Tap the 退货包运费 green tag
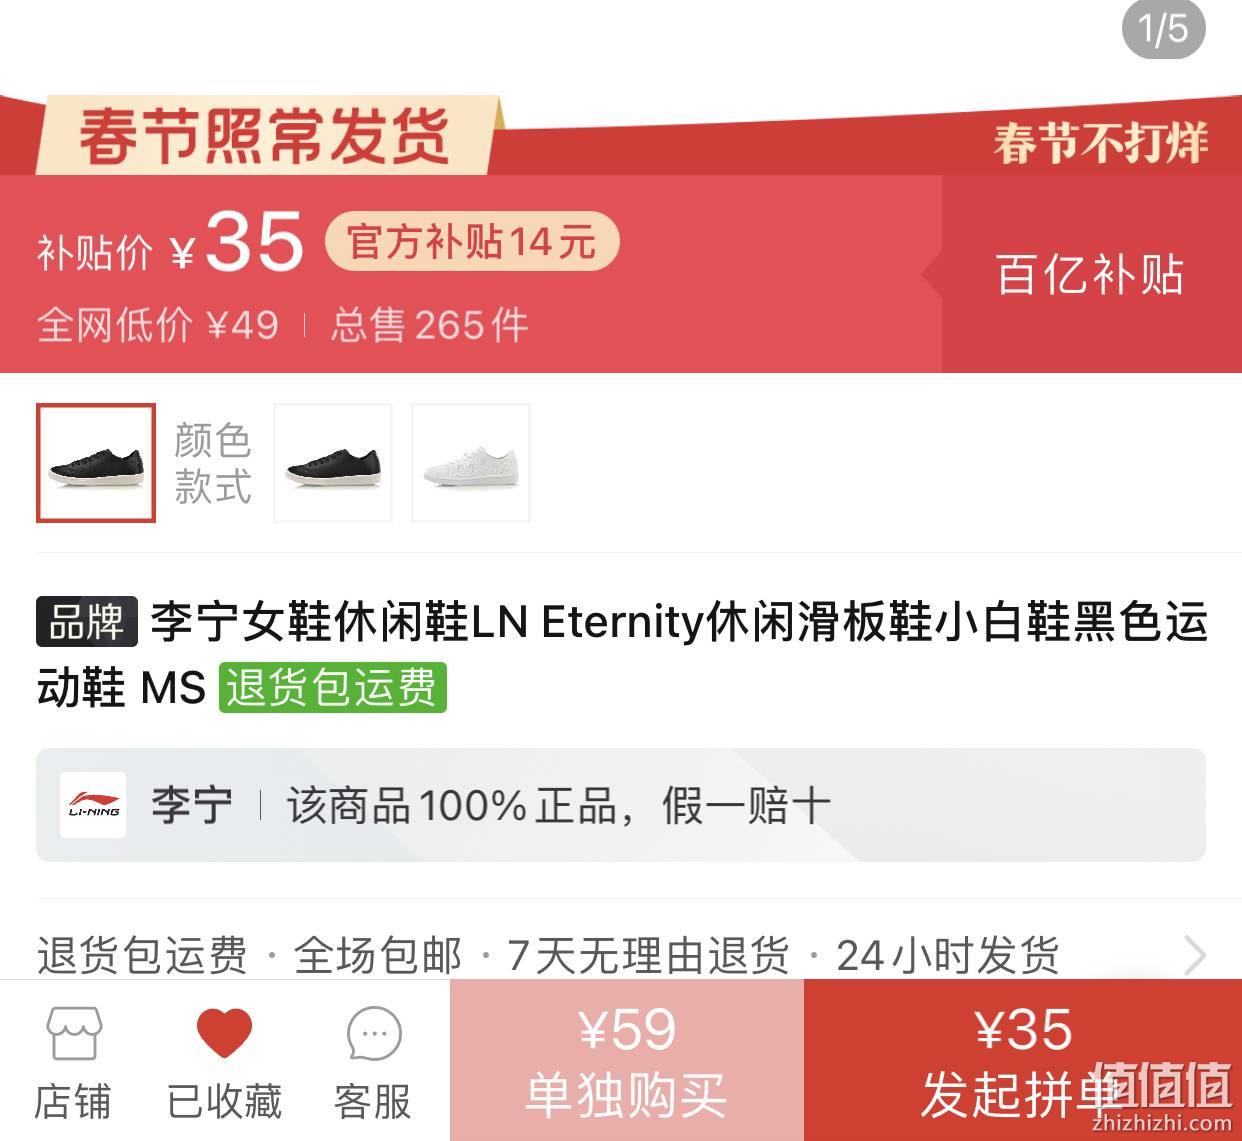The width and height of the screenshot is (1242, 1141). coord(333,688)
